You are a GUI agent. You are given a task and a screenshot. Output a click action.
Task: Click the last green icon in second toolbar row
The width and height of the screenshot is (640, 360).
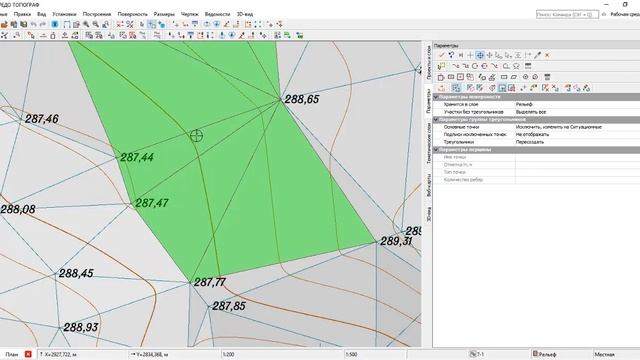pos(300,36)
